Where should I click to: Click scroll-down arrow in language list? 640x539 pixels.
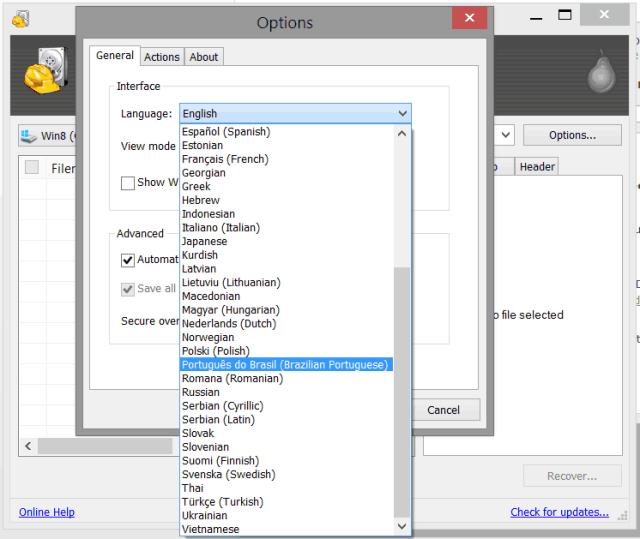click(x=403, y=526)
